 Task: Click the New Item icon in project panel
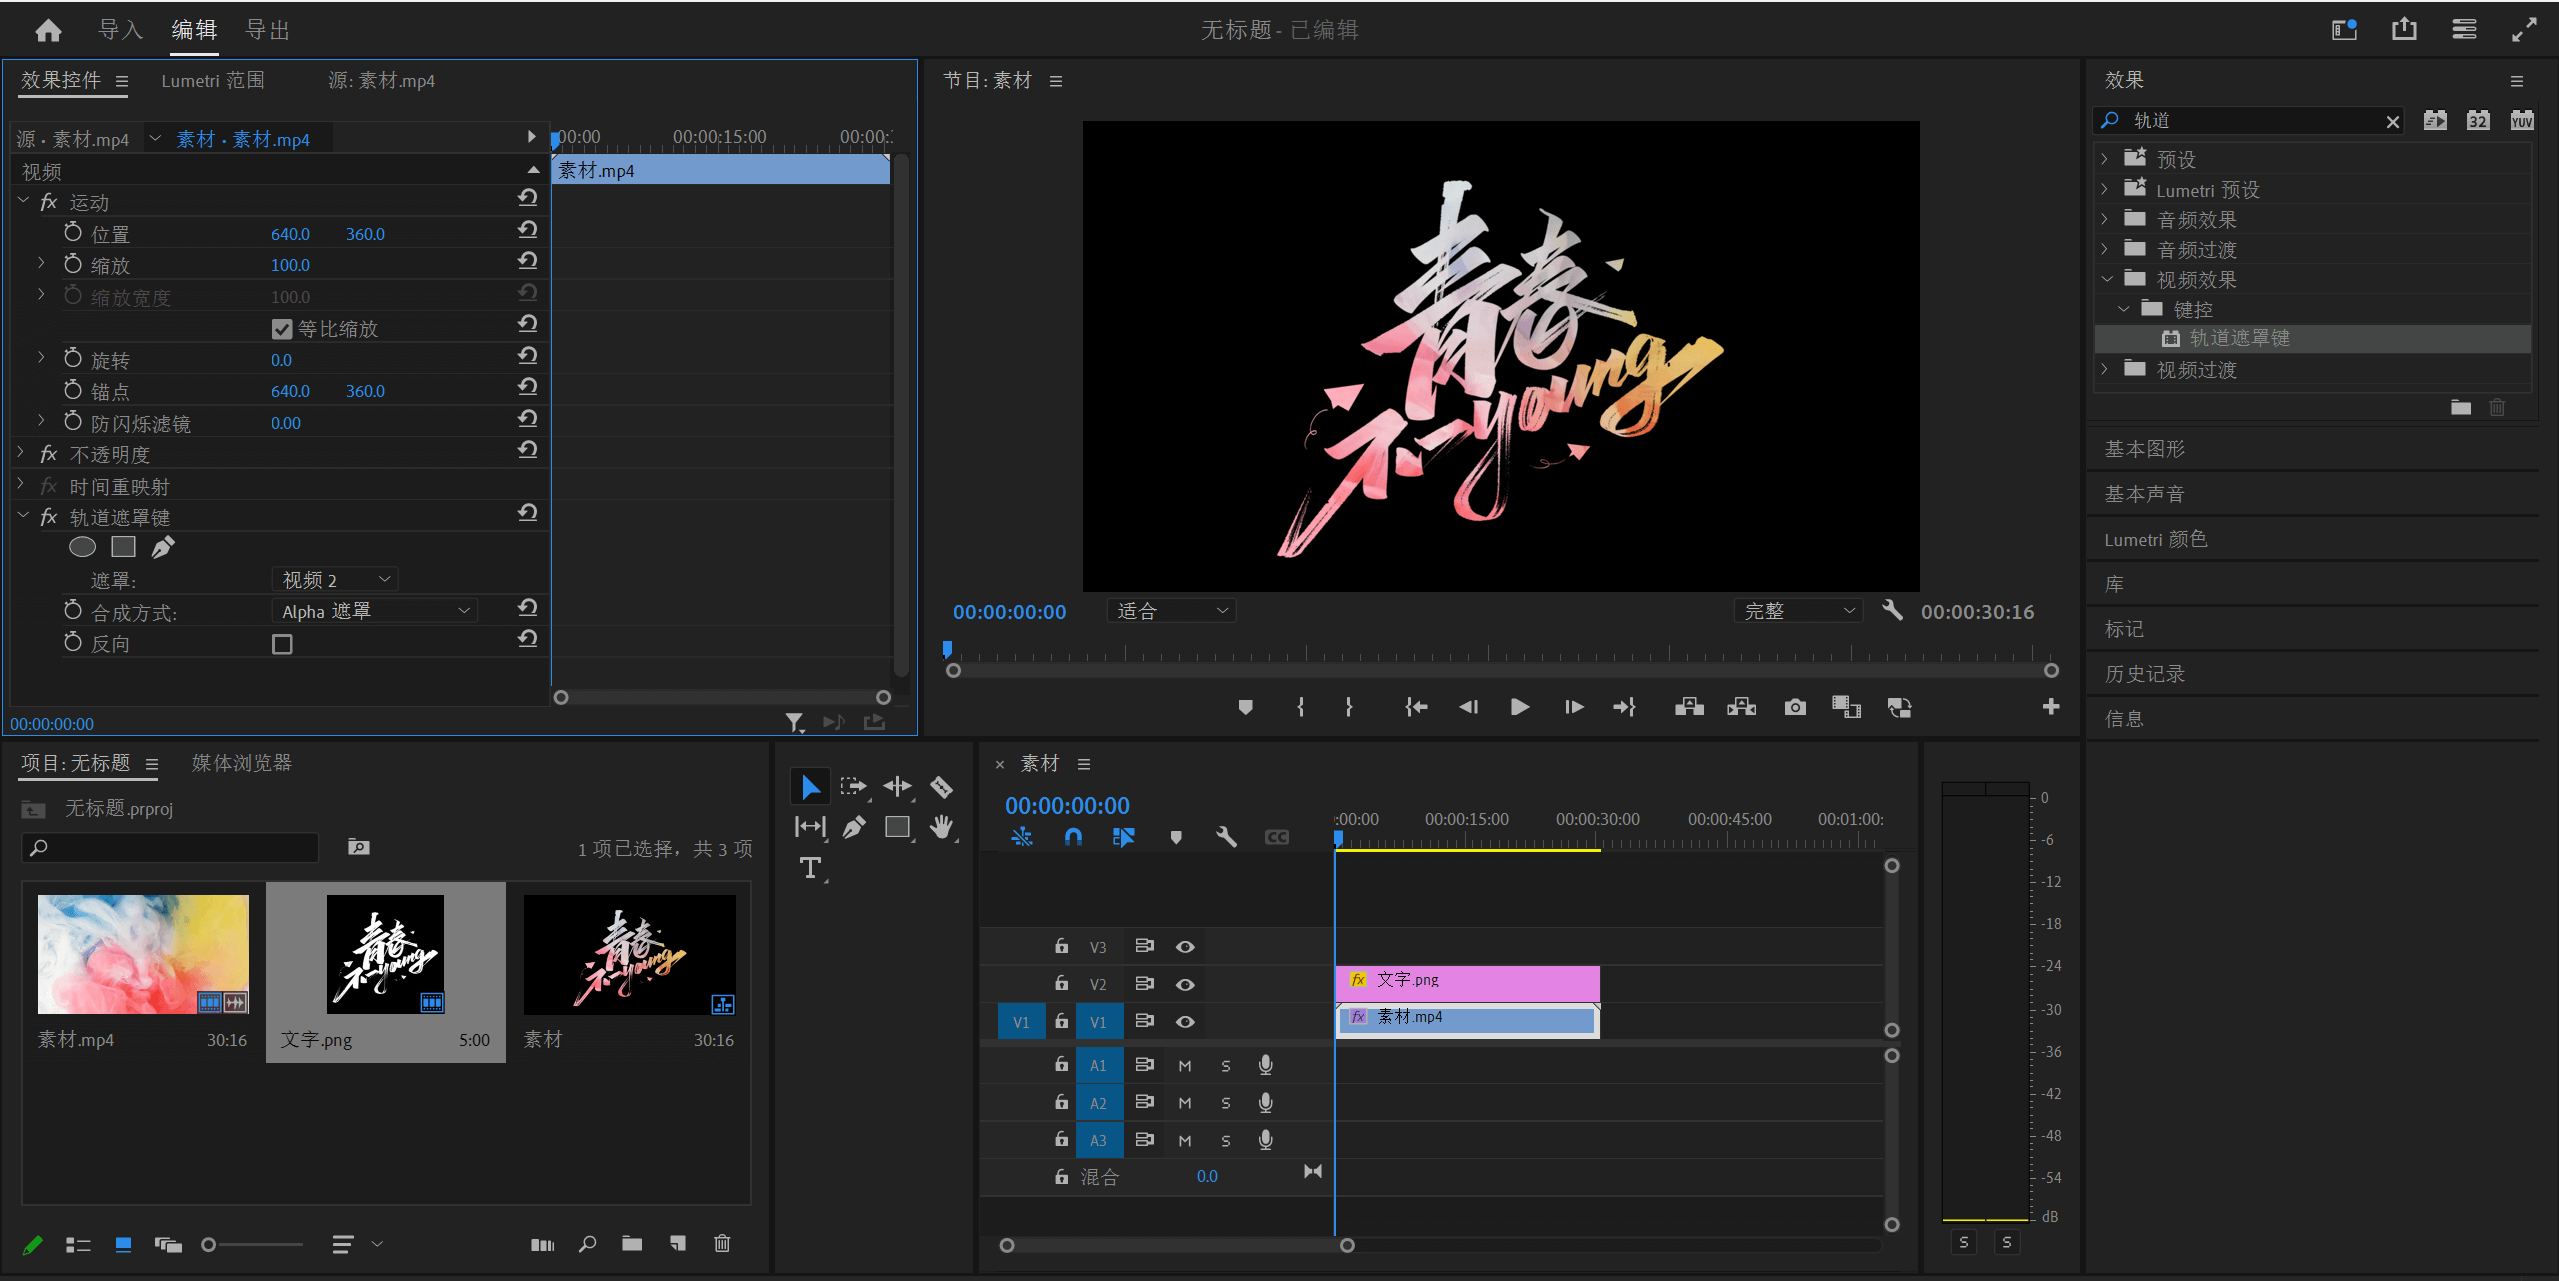(x=678, y=1243)
